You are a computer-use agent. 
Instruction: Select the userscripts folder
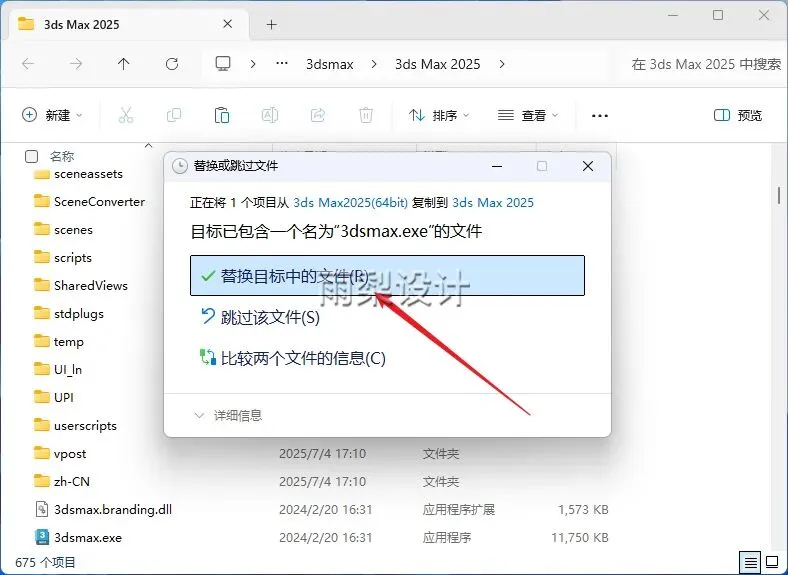85,426
